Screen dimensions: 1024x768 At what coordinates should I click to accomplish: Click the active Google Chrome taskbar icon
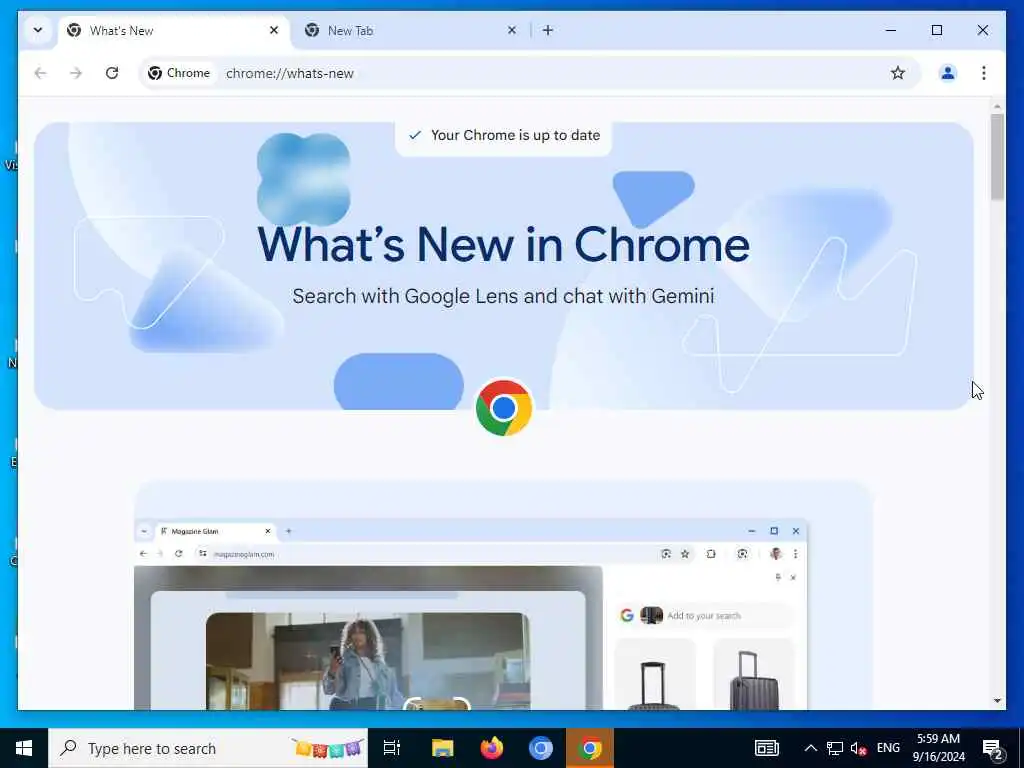click(x=590, y=748)
